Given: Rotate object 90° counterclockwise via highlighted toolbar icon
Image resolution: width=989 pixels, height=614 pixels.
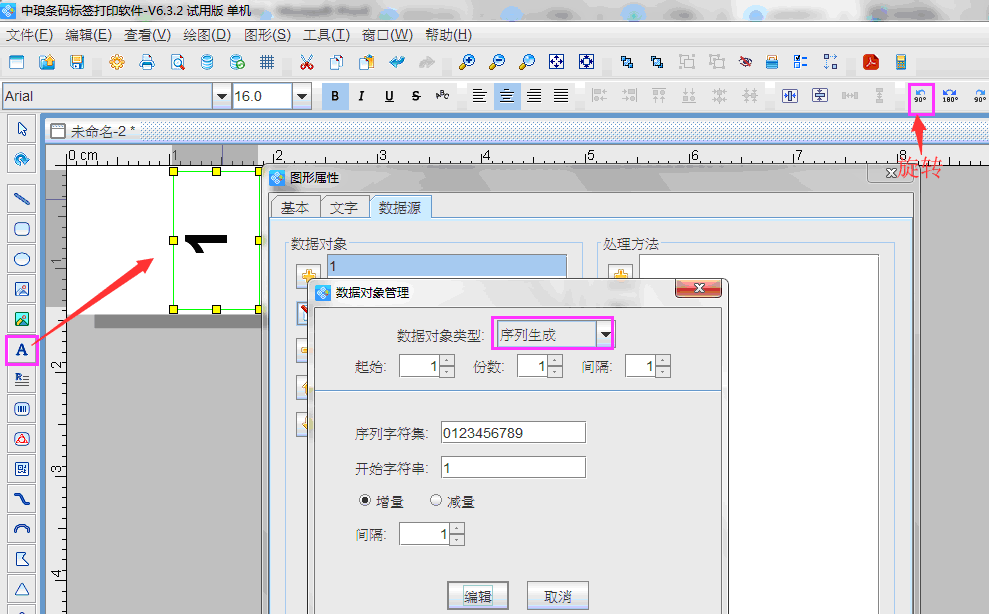Looking at the screenshot, I should click(920, 95).
